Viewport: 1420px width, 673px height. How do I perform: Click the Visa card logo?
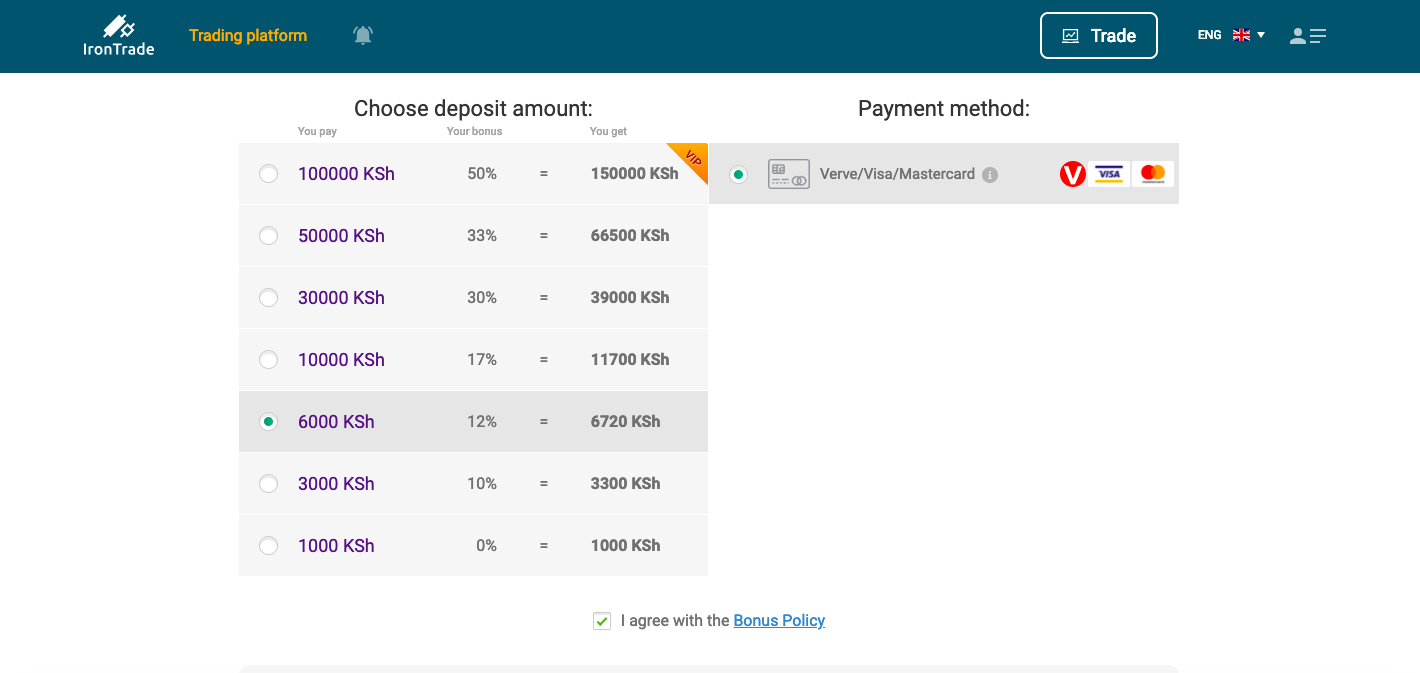tap(1109, 175)
